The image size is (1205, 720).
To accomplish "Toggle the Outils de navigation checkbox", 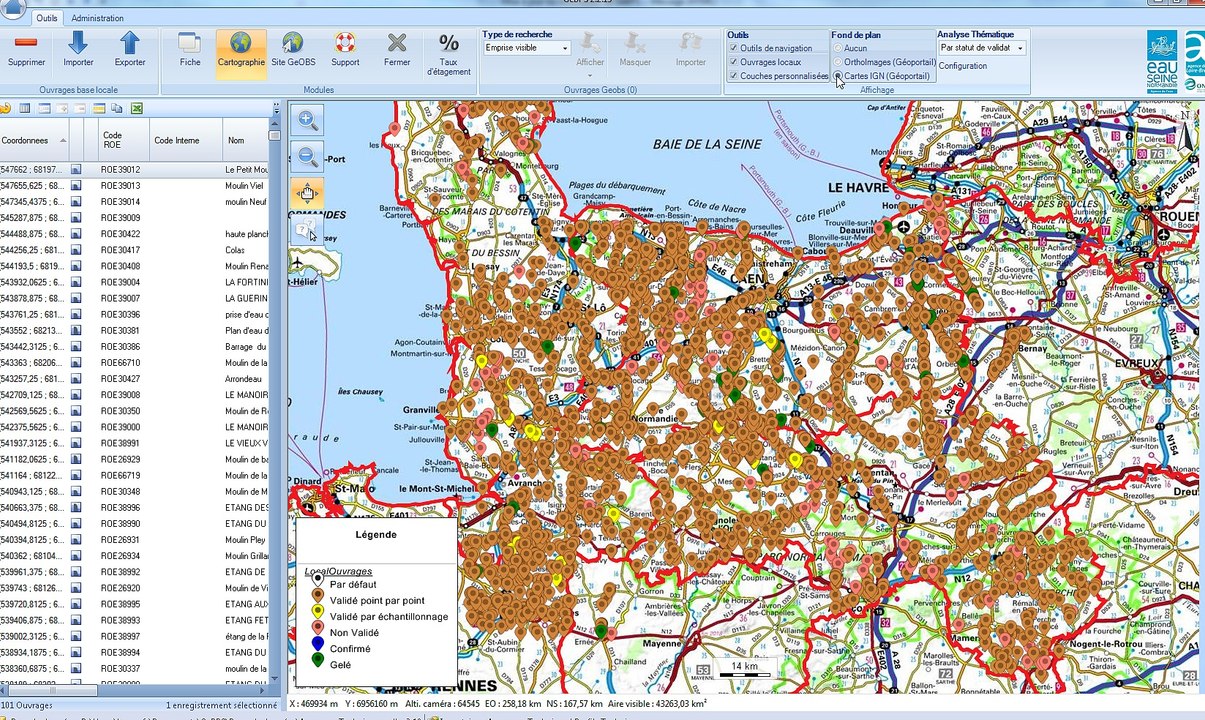I will [x=734, y=48].
